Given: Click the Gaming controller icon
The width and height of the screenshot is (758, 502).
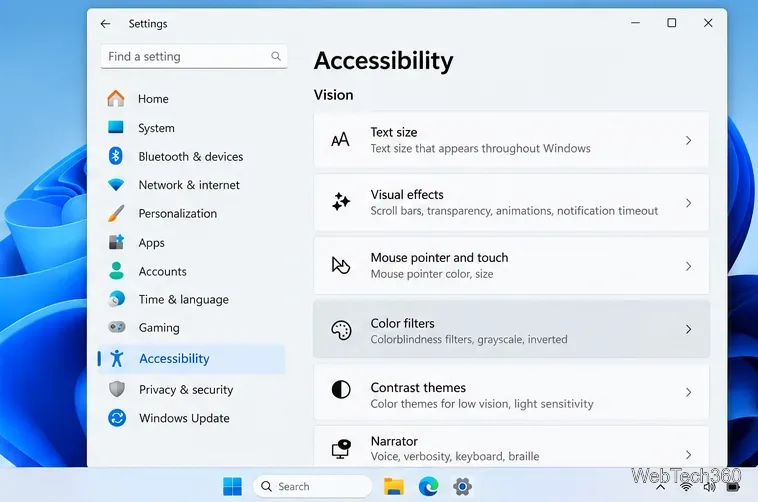Looking at the screenshot, I should pos(117,327).
